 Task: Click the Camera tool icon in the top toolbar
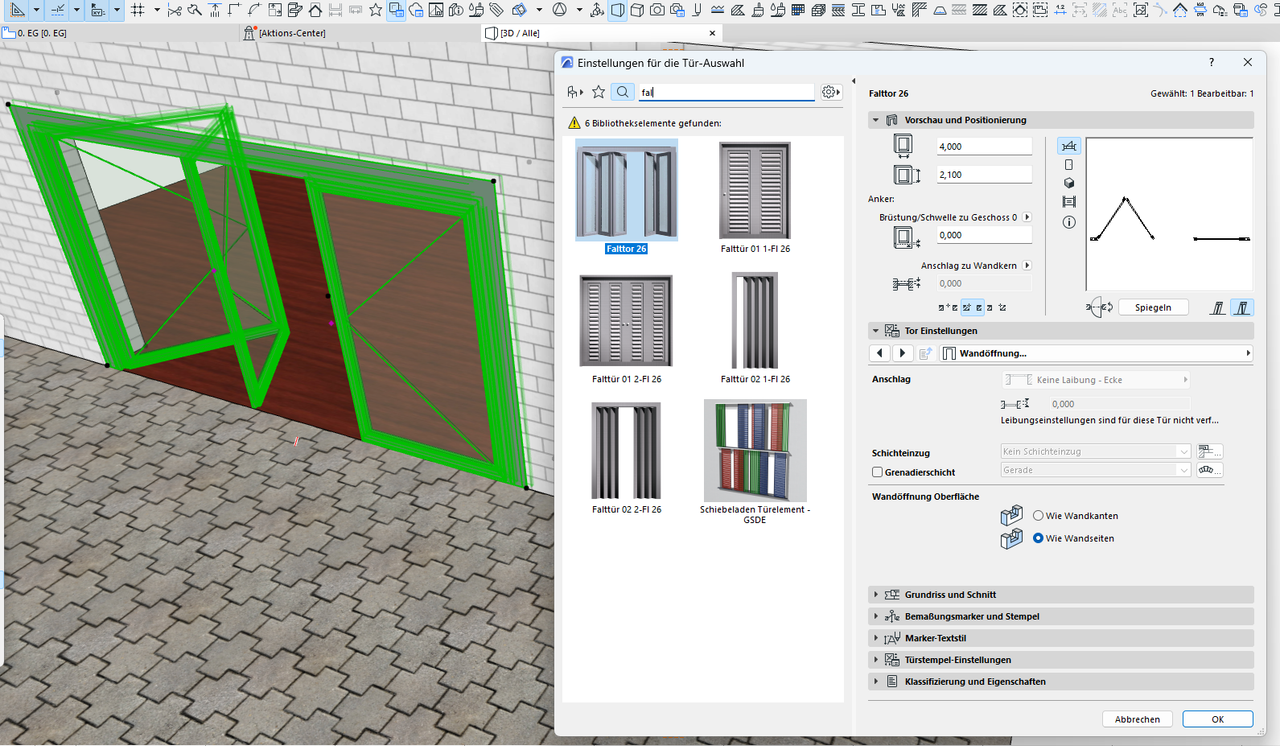tap(655, 10)
